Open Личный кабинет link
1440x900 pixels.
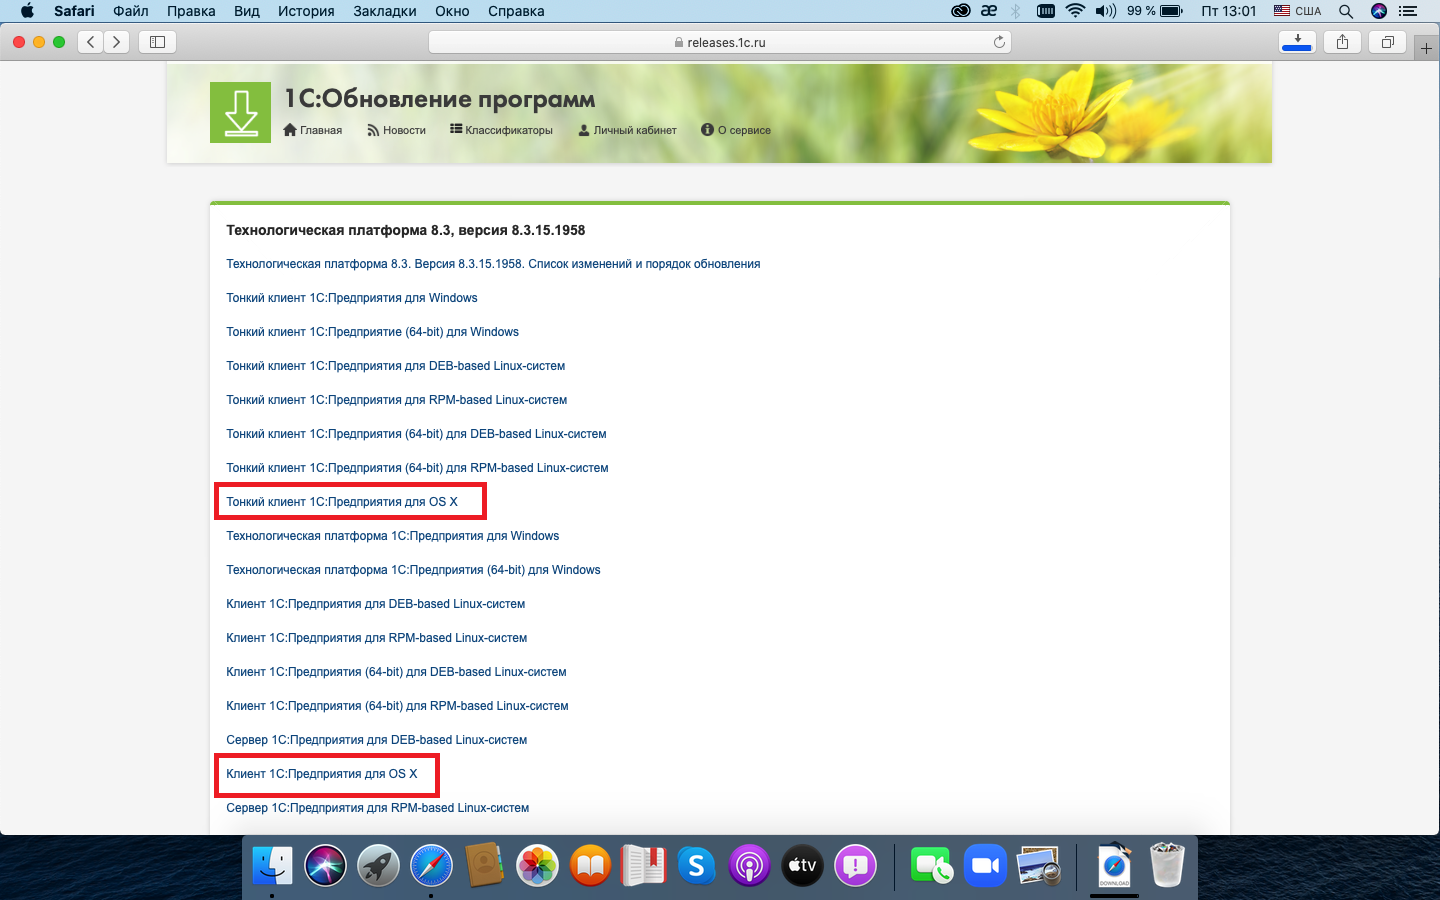click(x=628, y=130)
